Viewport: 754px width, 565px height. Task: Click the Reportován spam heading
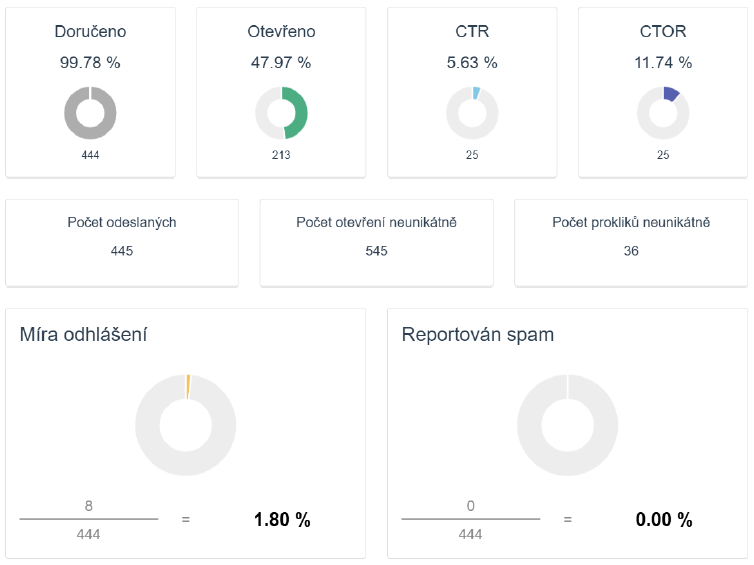coord(478,334)
